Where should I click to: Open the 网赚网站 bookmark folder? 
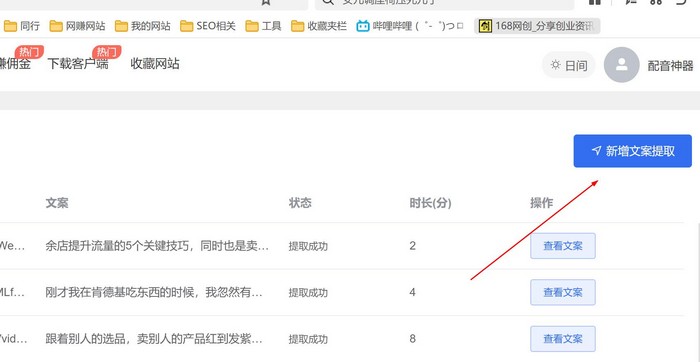[x=77, y=26]
